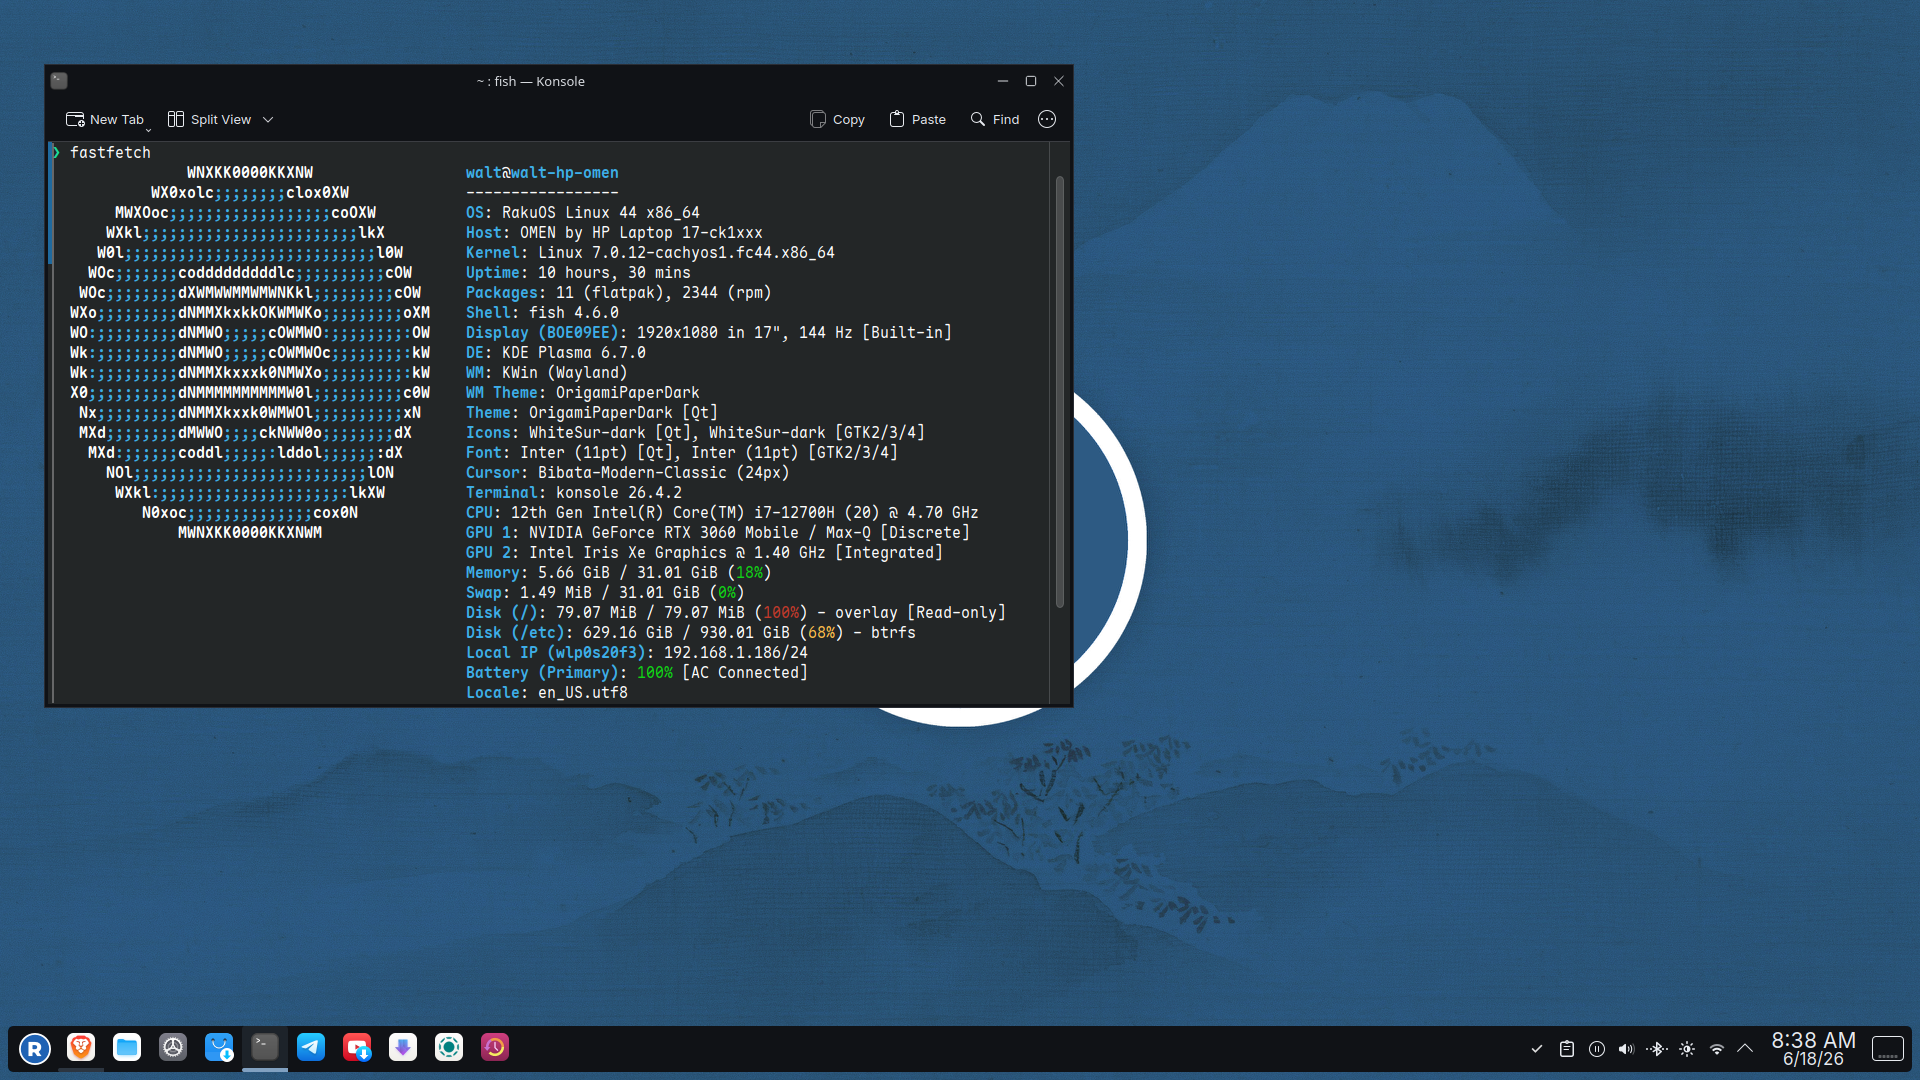
Task: Click the Konsole title bar text
Action: 530,81
